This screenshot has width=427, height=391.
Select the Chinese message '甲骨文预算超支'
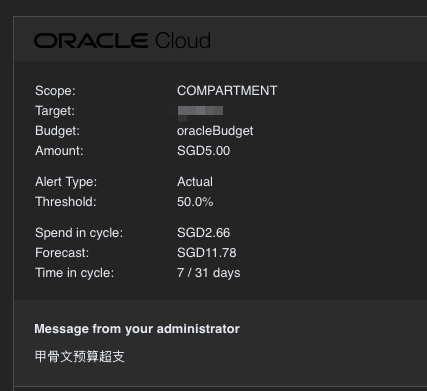[x=80, y=356]
